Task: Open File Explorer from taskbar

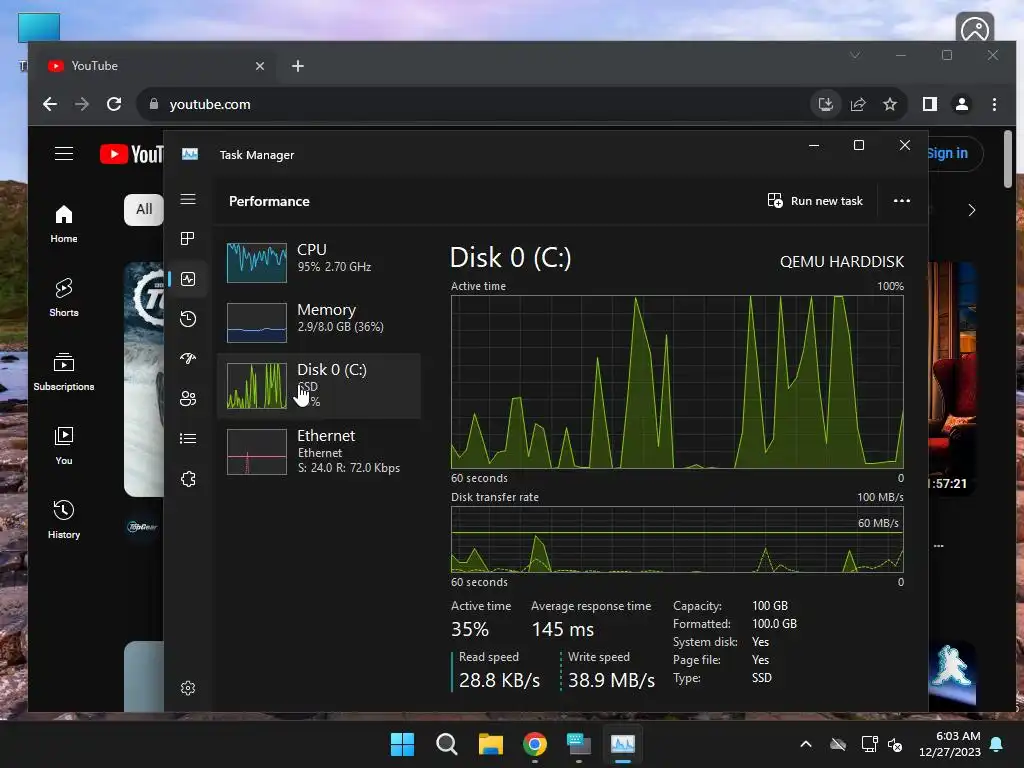Action: tap(490, 744)
